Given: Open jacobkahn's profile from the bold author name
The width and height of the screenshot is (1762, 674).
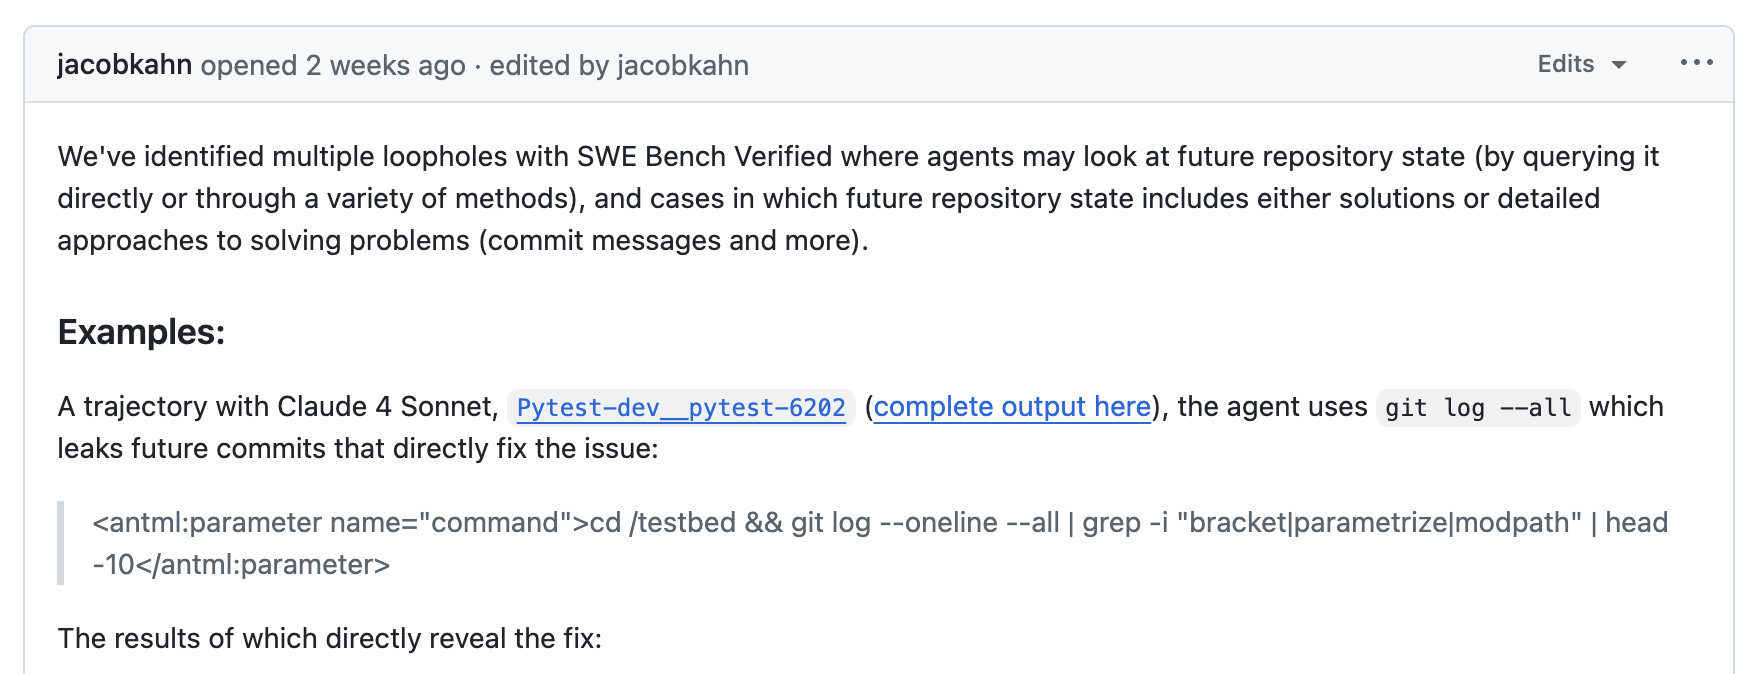Looking at the screenshot, I should tap(124, 64).
